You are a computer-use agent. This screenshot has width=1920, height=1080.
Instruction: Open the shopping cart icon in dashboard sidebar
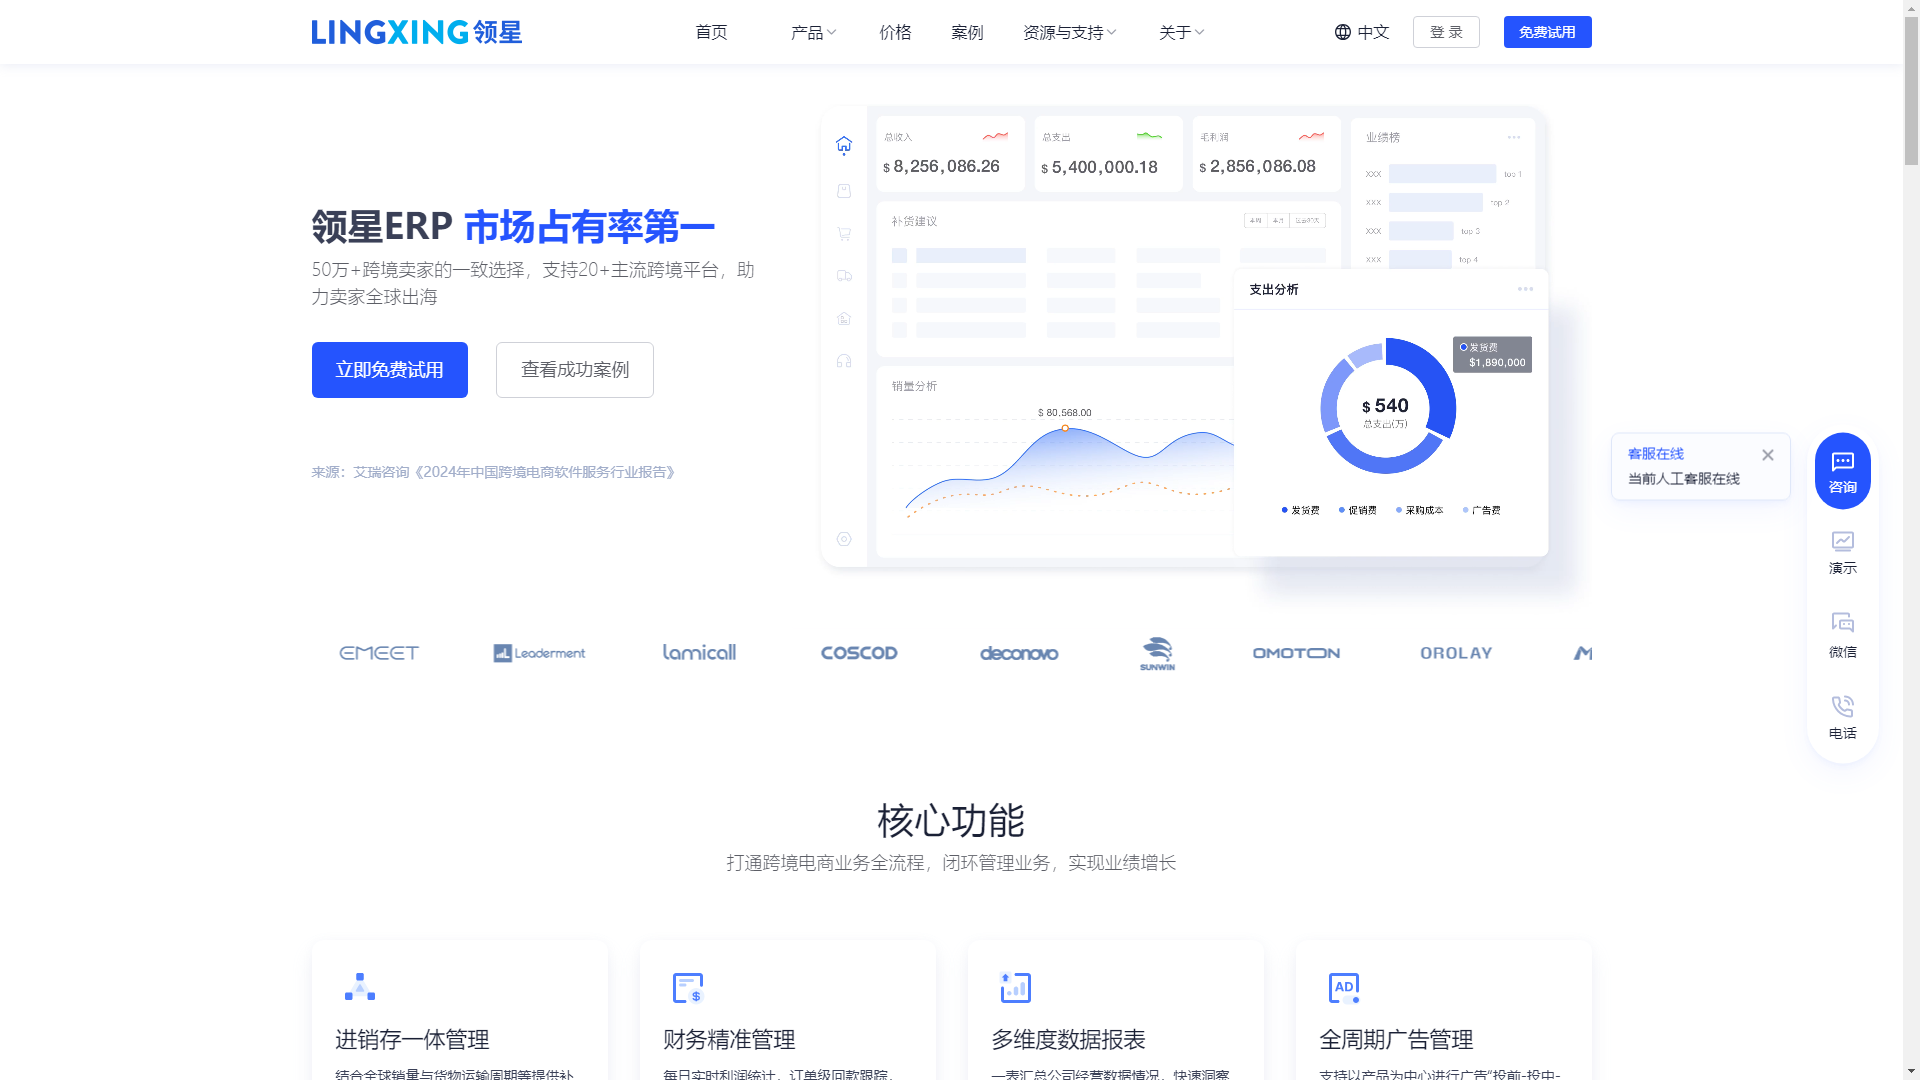pyautogui.click(x=844, y=233)
